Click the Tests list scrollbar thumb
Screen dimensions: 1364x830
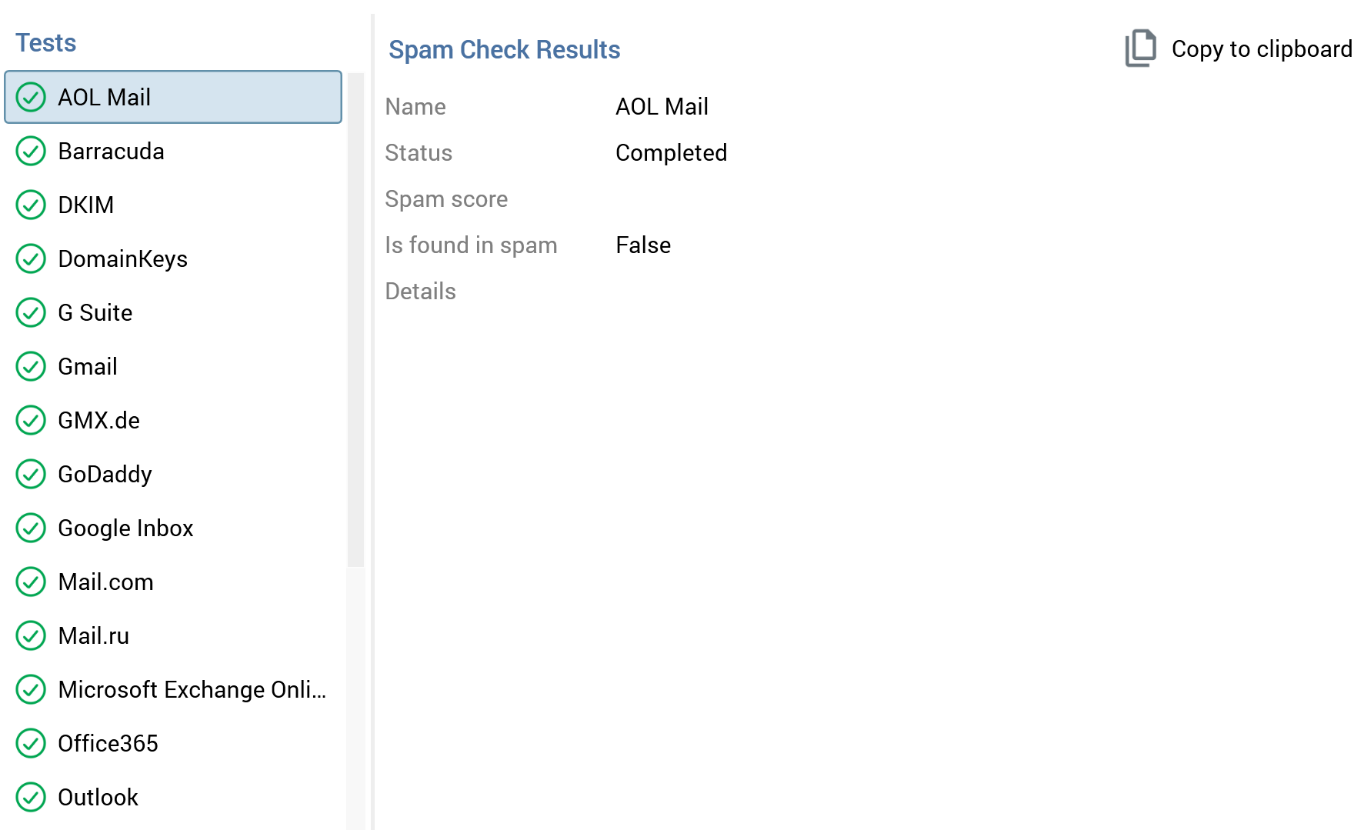[356, 320]
